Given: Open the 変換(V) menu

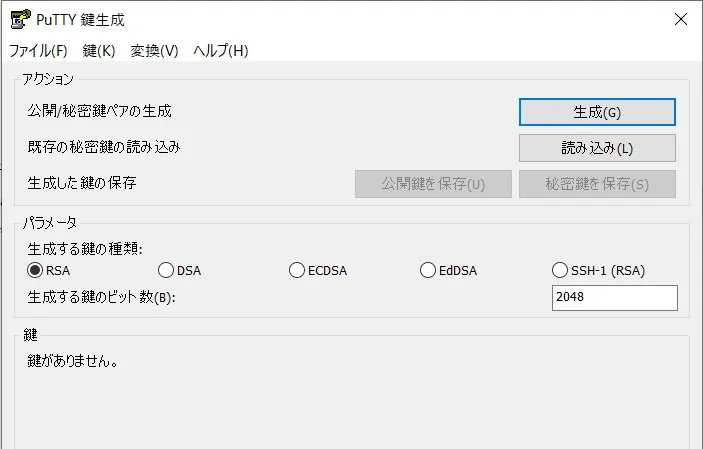Looking at the screenshot, I should (154, 51).
